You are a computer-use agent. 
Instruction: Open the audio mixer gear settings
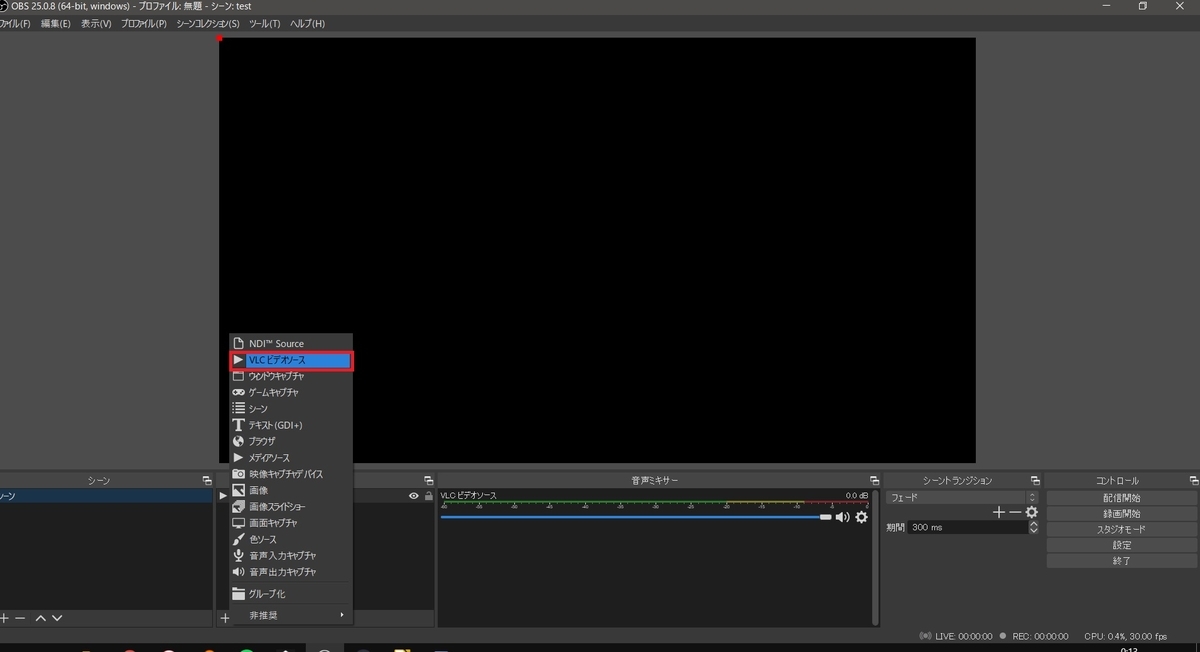pyautogui.click(x=861, y=517)
